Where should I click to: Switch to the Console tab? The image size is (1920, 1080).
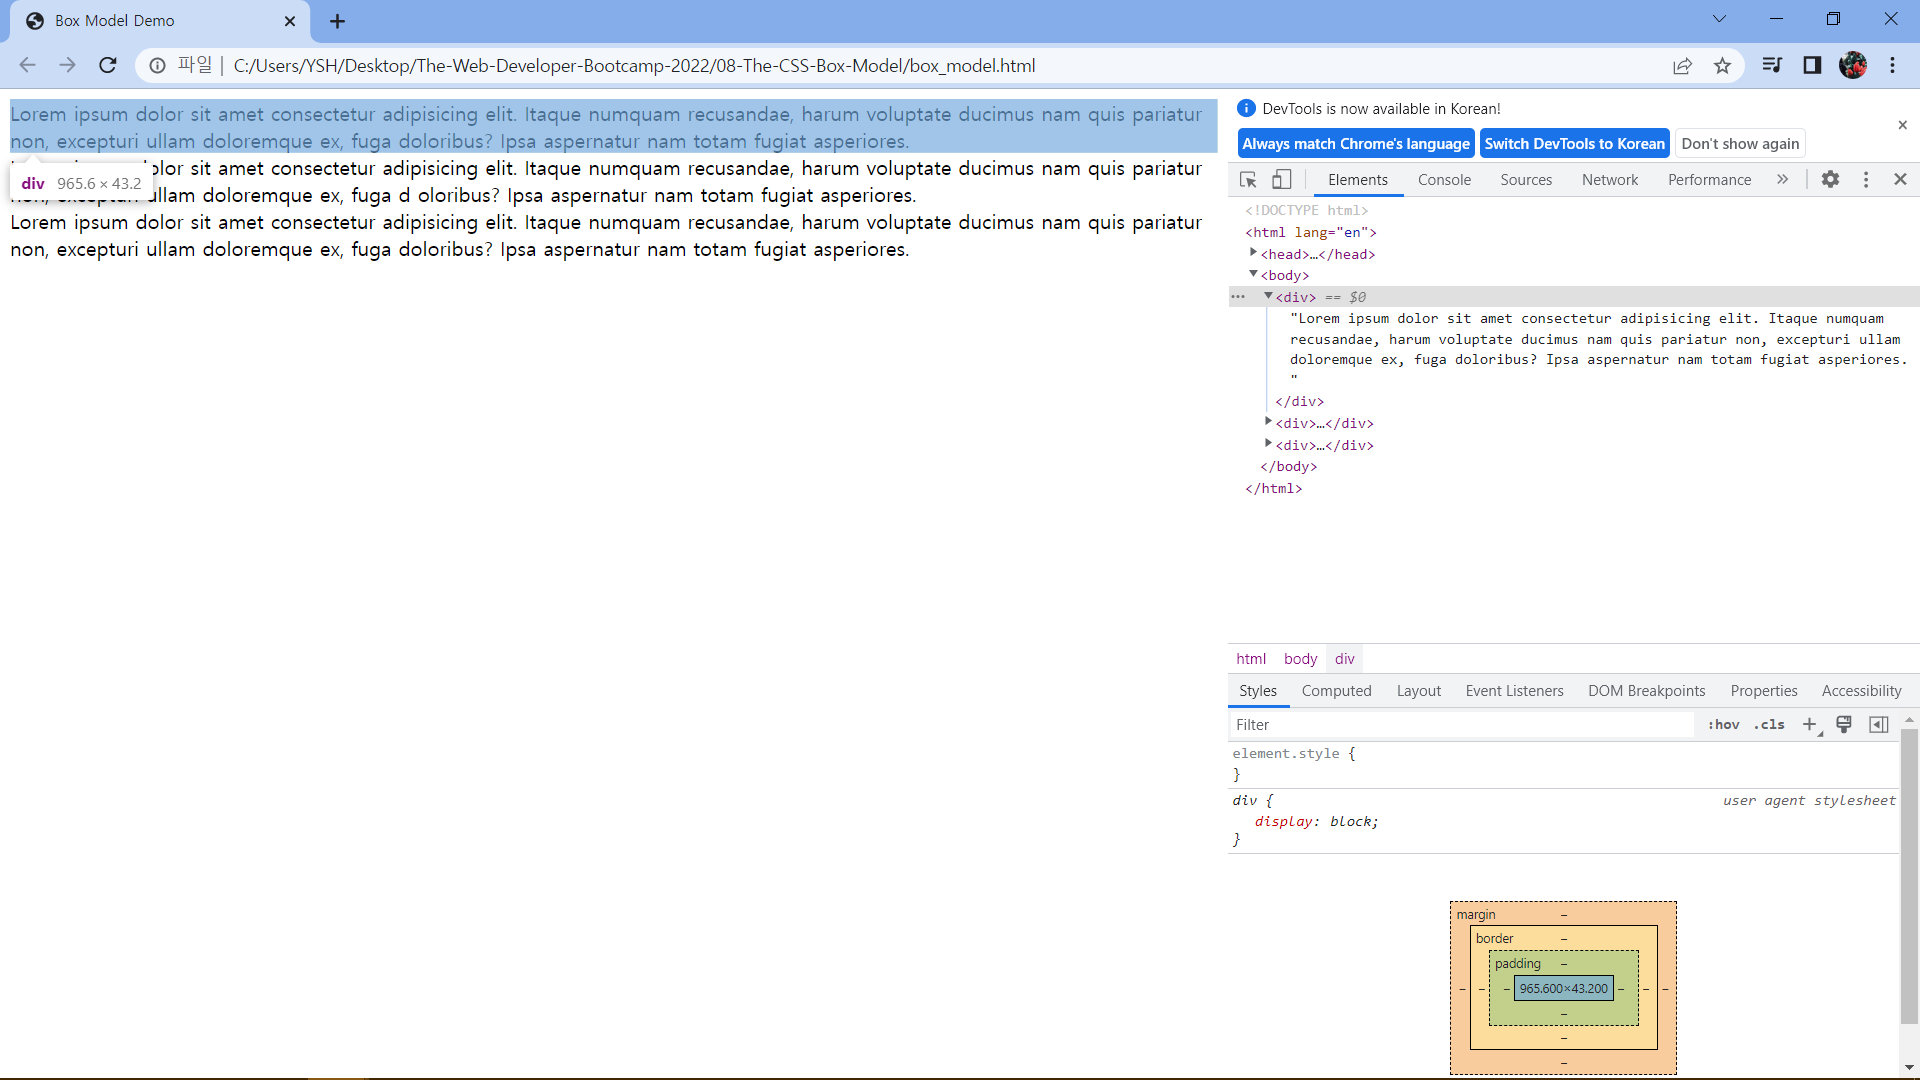coord(1444,180)
